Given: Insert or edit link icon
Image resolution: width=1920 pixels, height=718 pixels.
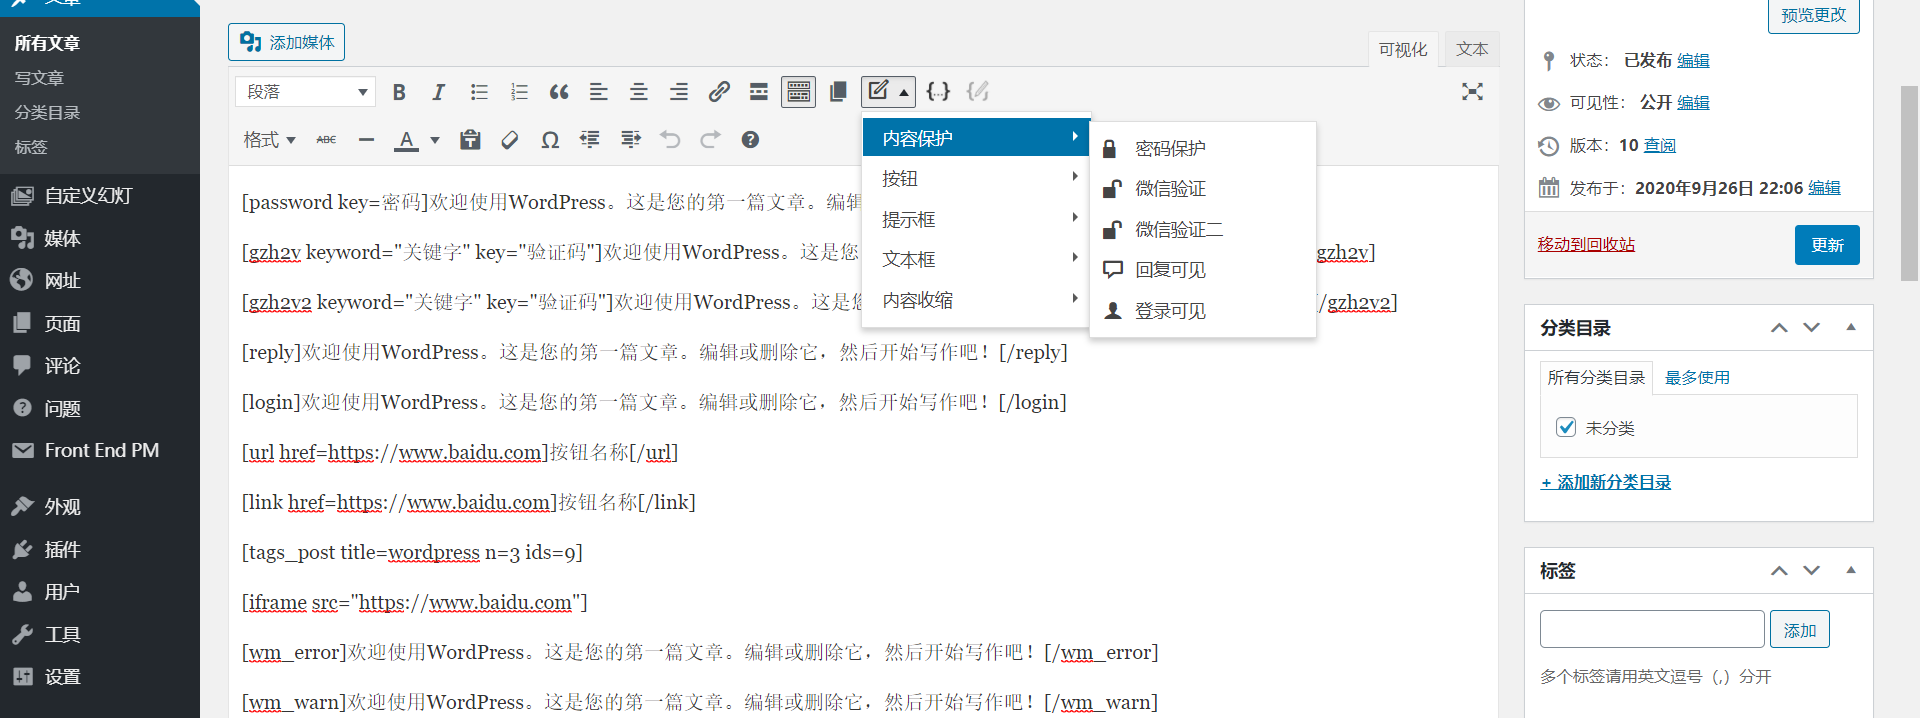Looking at the screenshot, I should click(x=719, y=92).
